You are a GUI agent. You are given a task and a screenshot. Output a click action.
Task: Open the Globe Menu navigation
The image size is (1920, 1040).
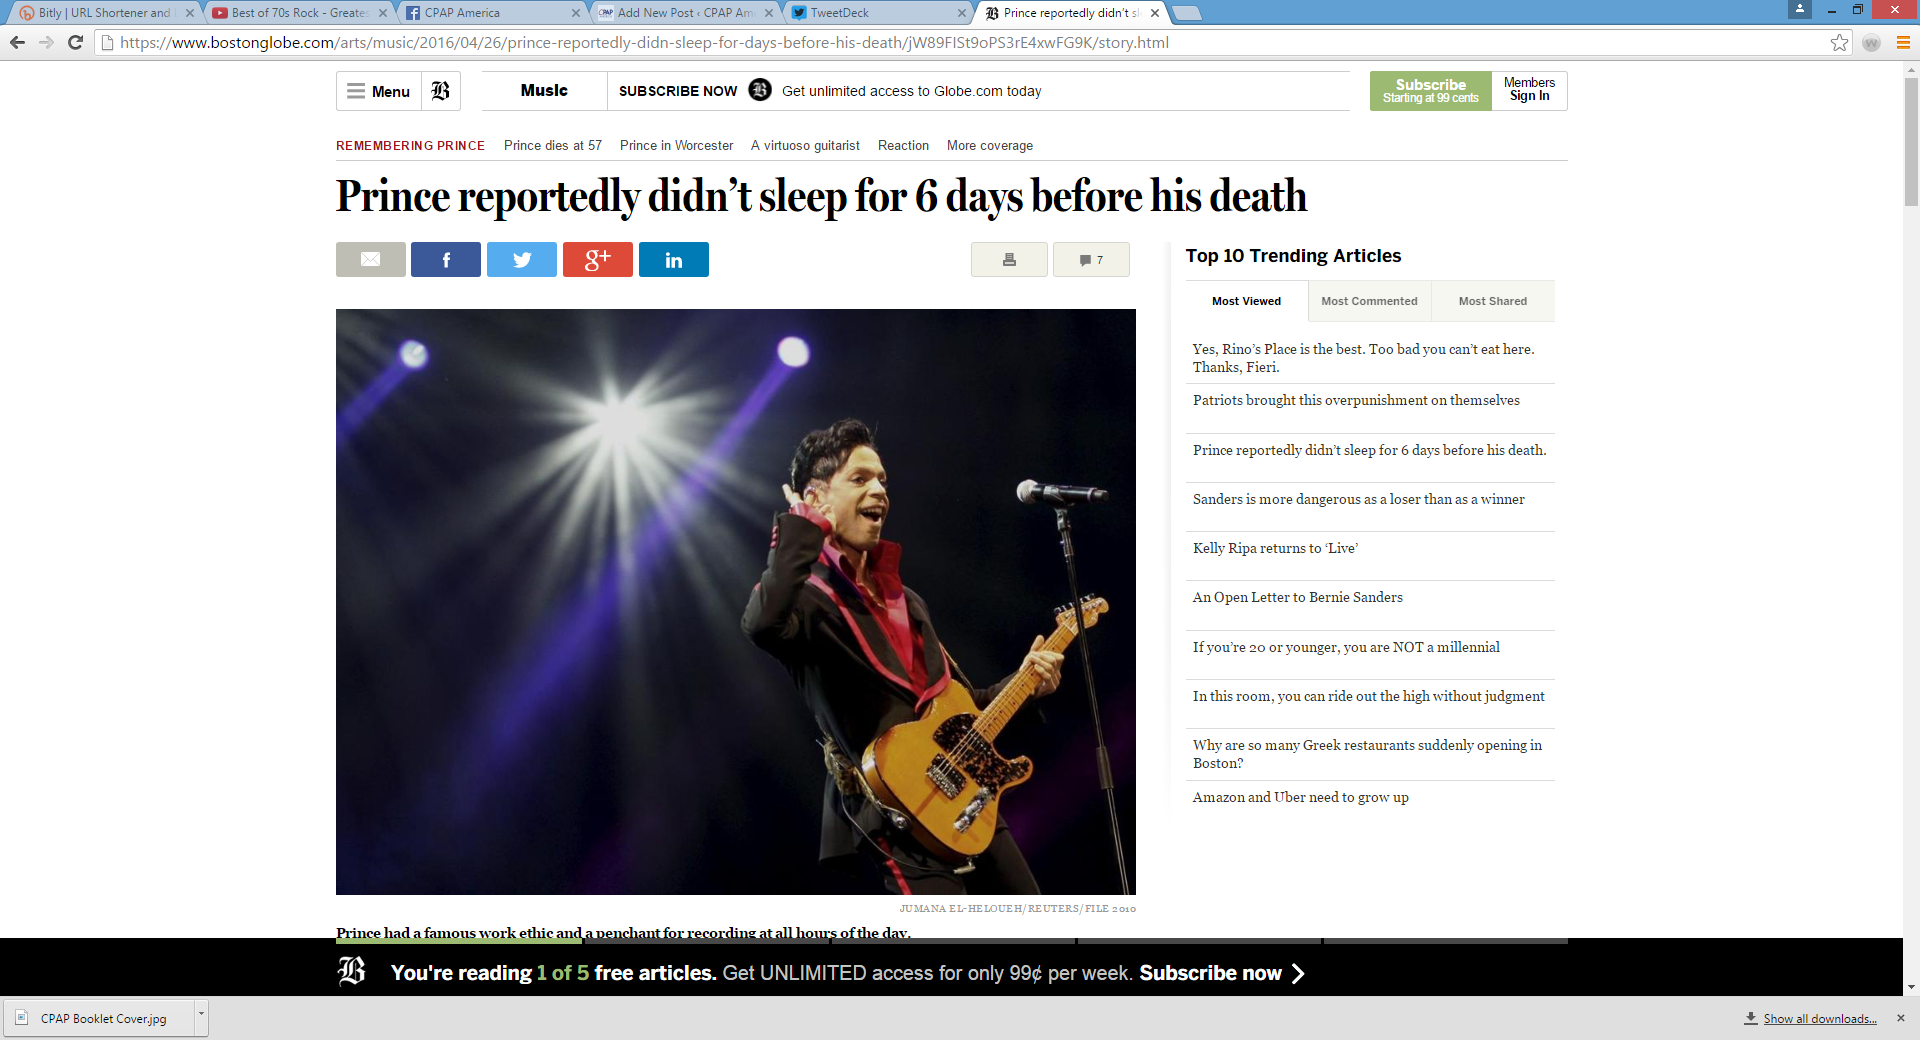379,91
